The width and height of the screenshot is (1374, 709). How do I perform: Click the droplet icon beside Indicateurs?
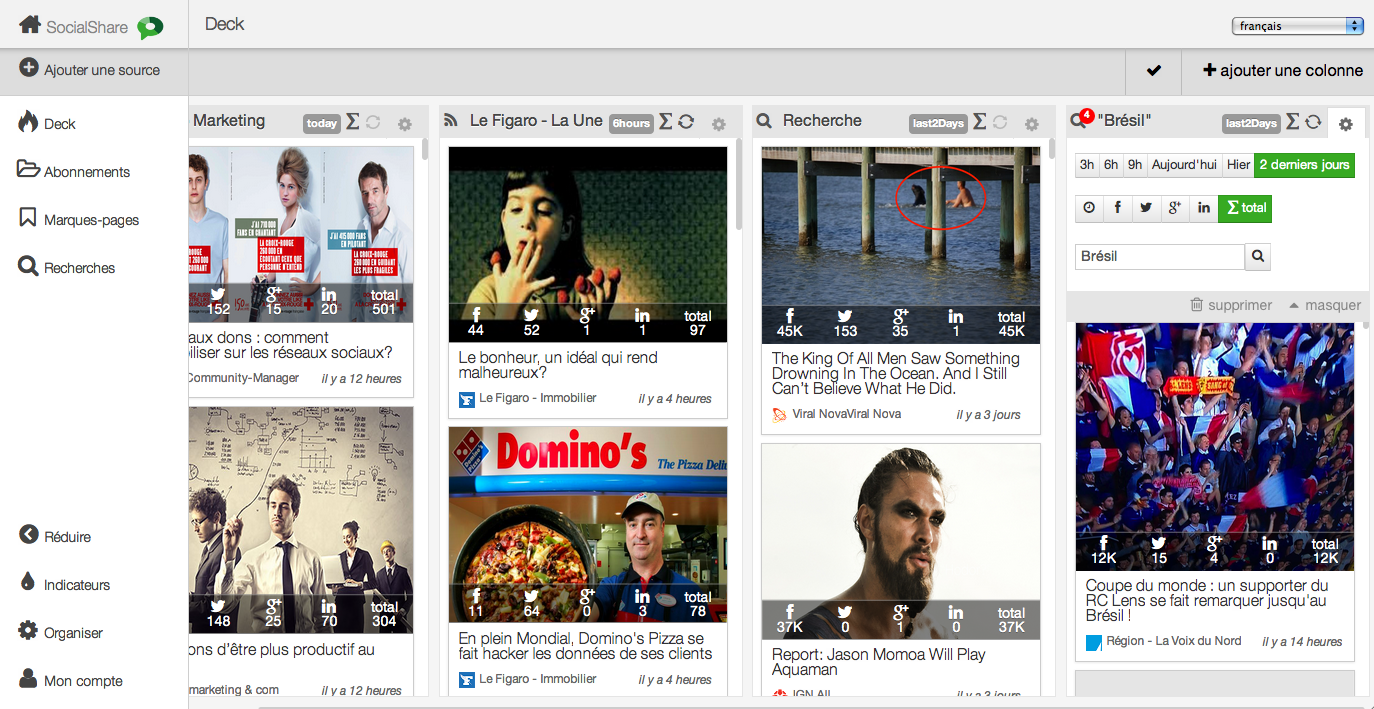tap(28, 582)
